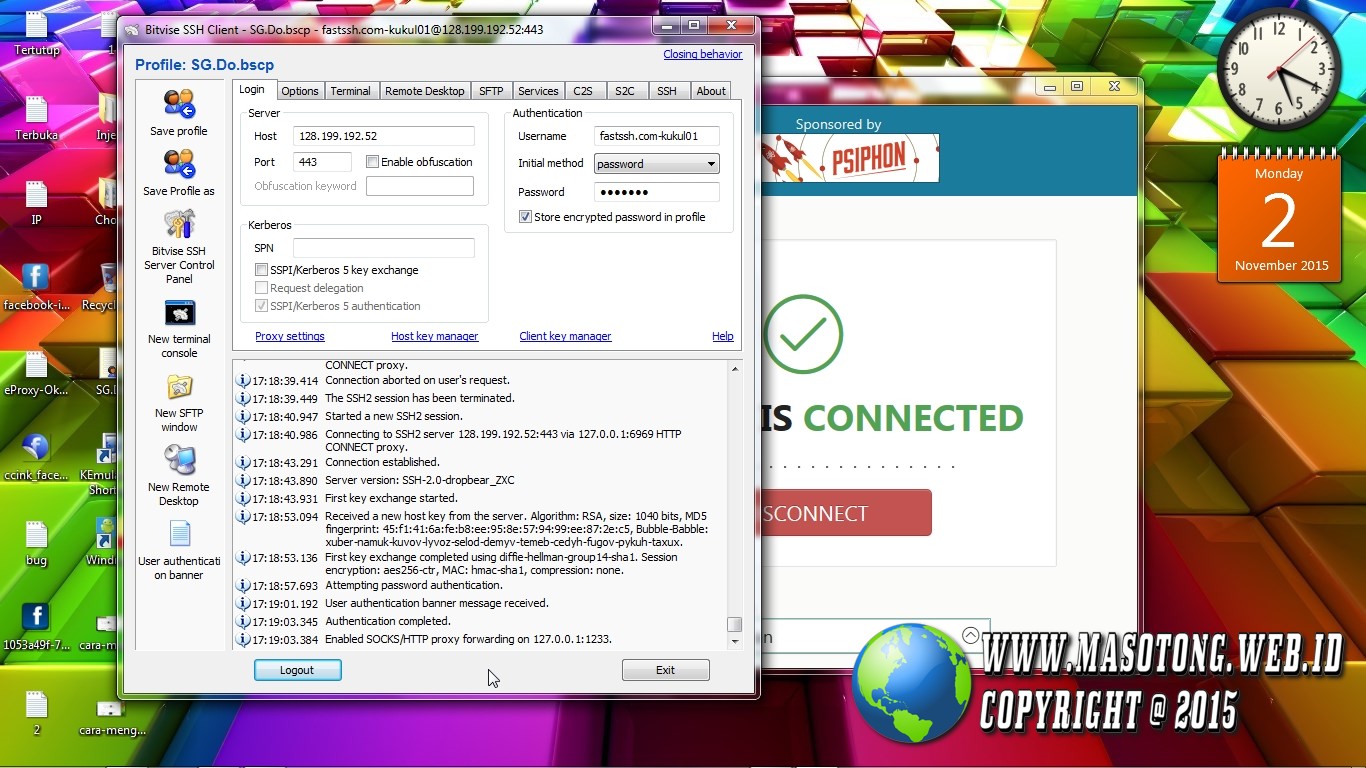Screen dimensions: 1366x768
Task: Open the SFTP tab
Action: pos(491,91)
